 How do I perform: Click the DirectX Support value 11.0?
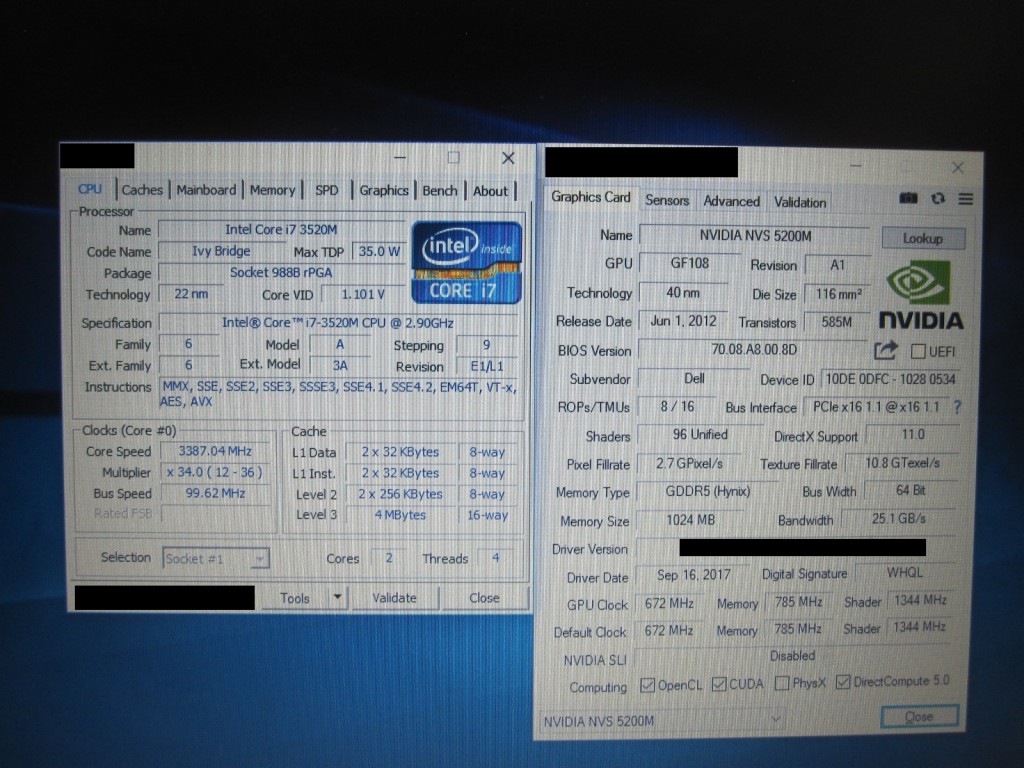click(x=912, y=434)
